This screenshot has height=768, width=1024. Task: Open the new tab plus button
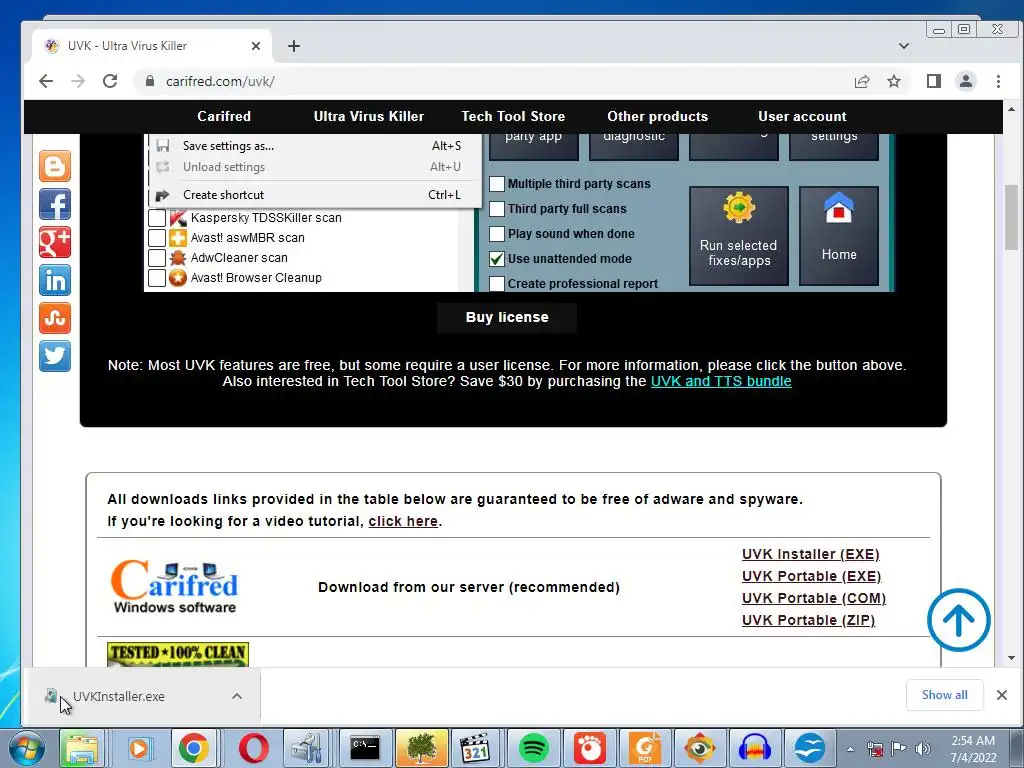[x=294, y=46]
